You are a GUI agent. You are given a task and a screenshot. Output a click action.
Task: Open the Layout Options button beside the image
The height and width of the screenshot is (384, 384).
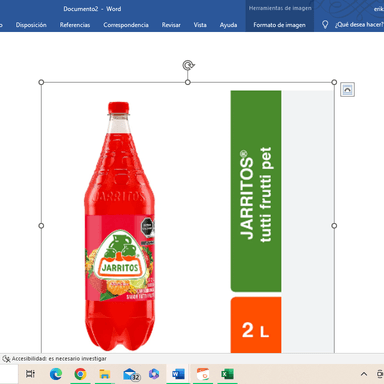click(x=347, y=90)
